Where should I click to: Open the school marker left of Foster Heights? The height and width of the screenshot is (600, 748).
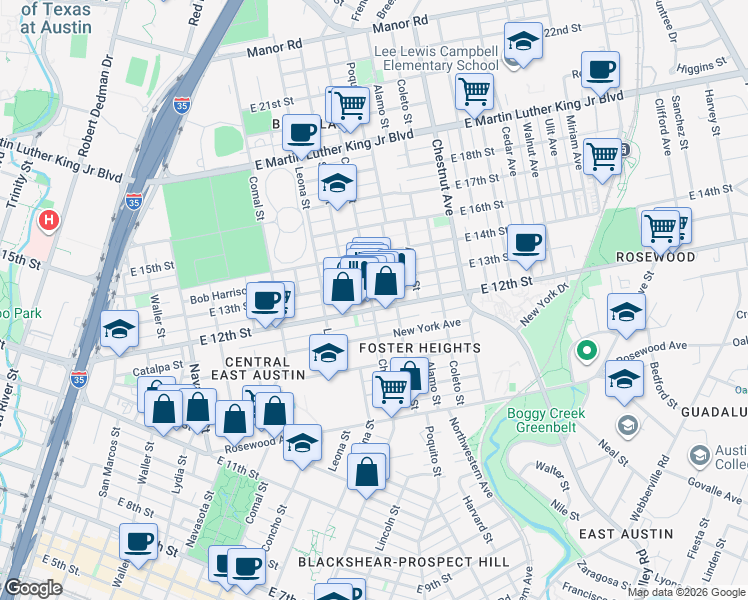(328, 354)
